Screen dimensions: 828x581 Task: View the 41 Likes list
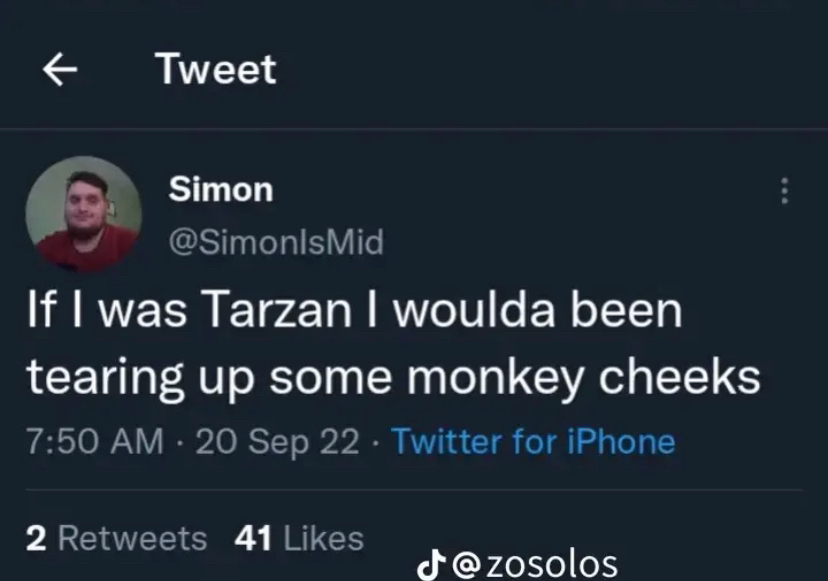click(x=299, y=539)
